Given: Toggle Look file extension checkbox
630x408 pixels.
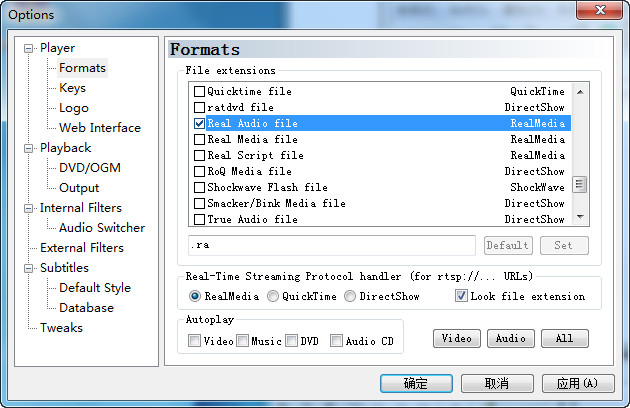Looking at the screenshot, I should [461, 296].
